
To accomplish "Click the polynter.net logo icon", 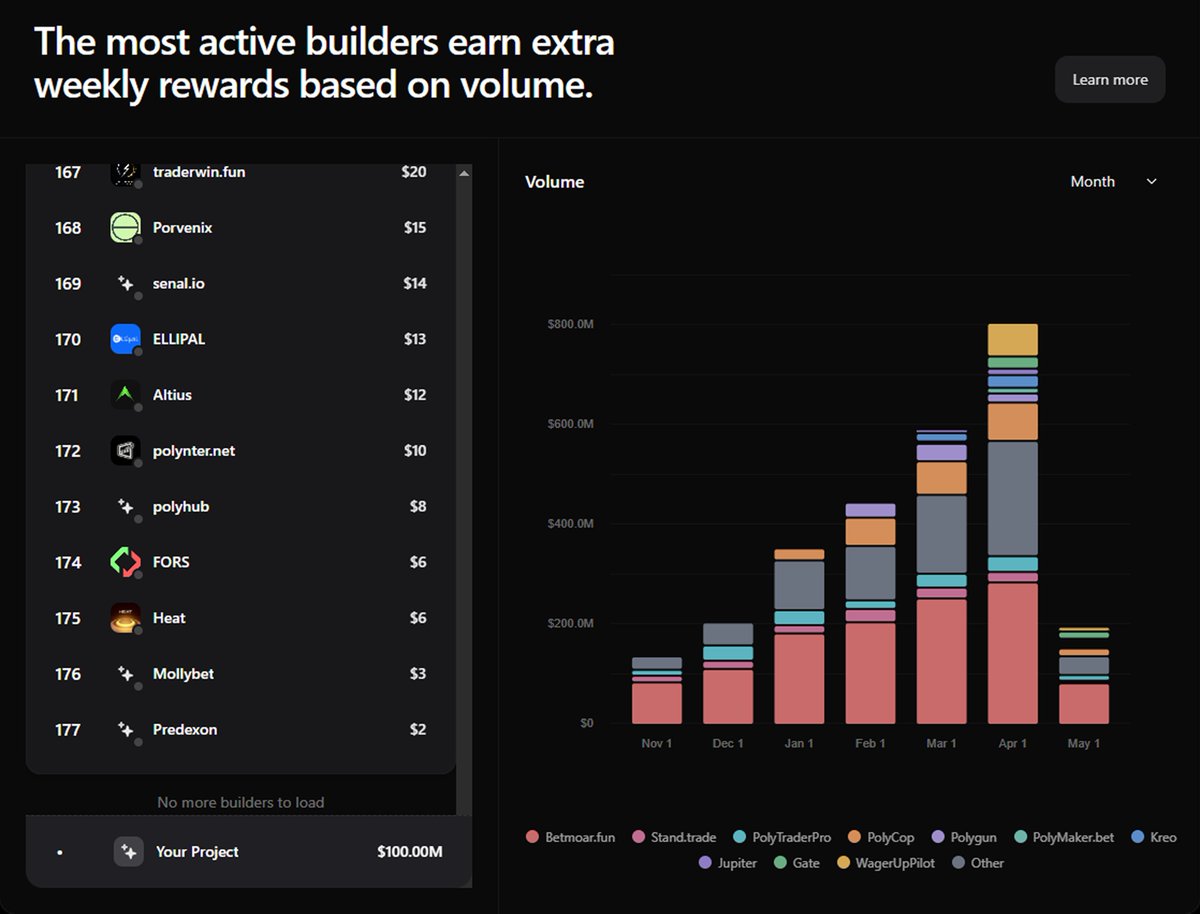I will click(x=125, y=451).
